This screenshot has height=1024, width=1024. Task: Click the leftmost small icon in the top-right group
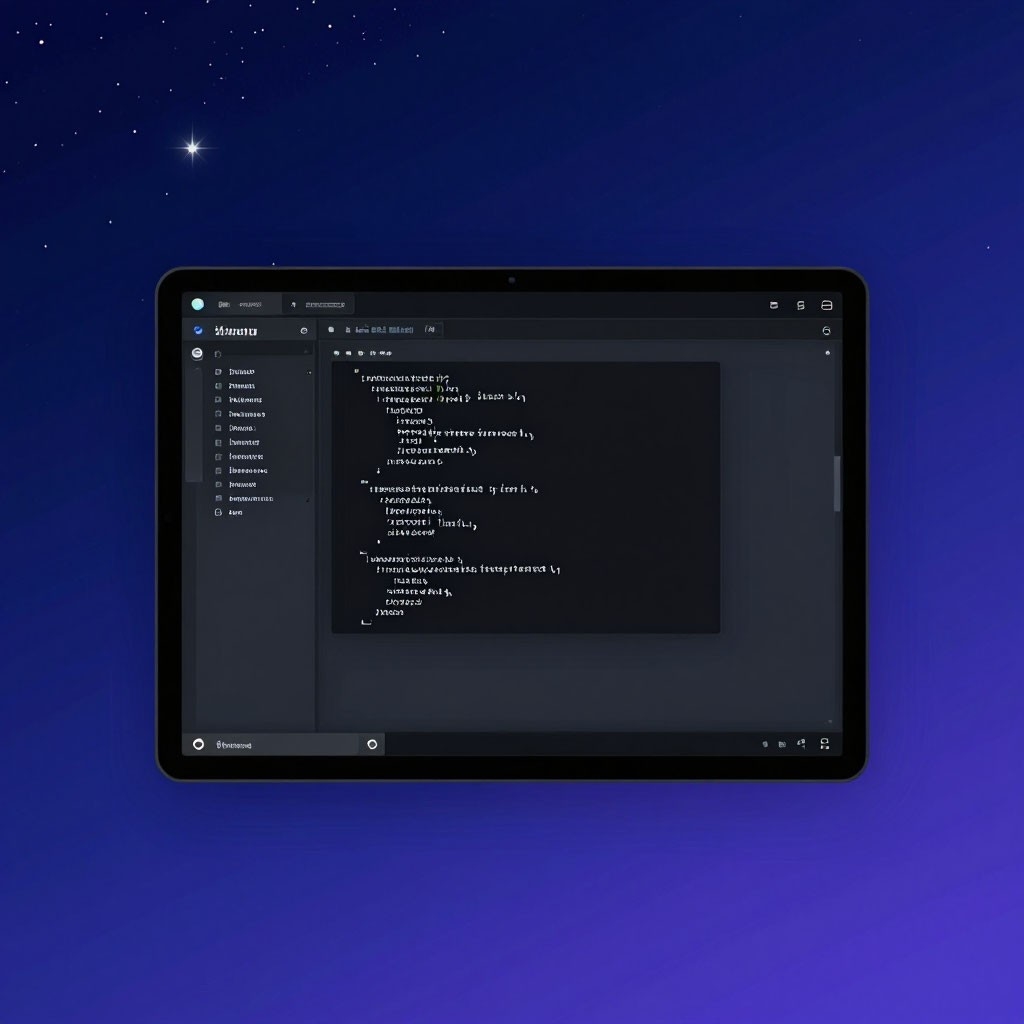point(774,305)
